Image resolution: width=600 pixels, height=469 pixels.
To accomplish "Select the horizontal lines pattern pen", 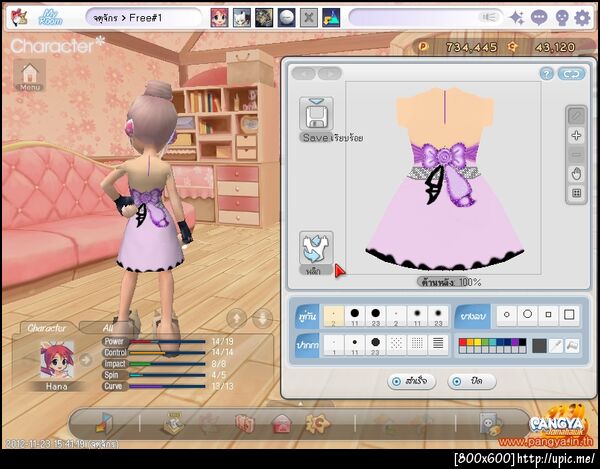I will click(438, 345).
